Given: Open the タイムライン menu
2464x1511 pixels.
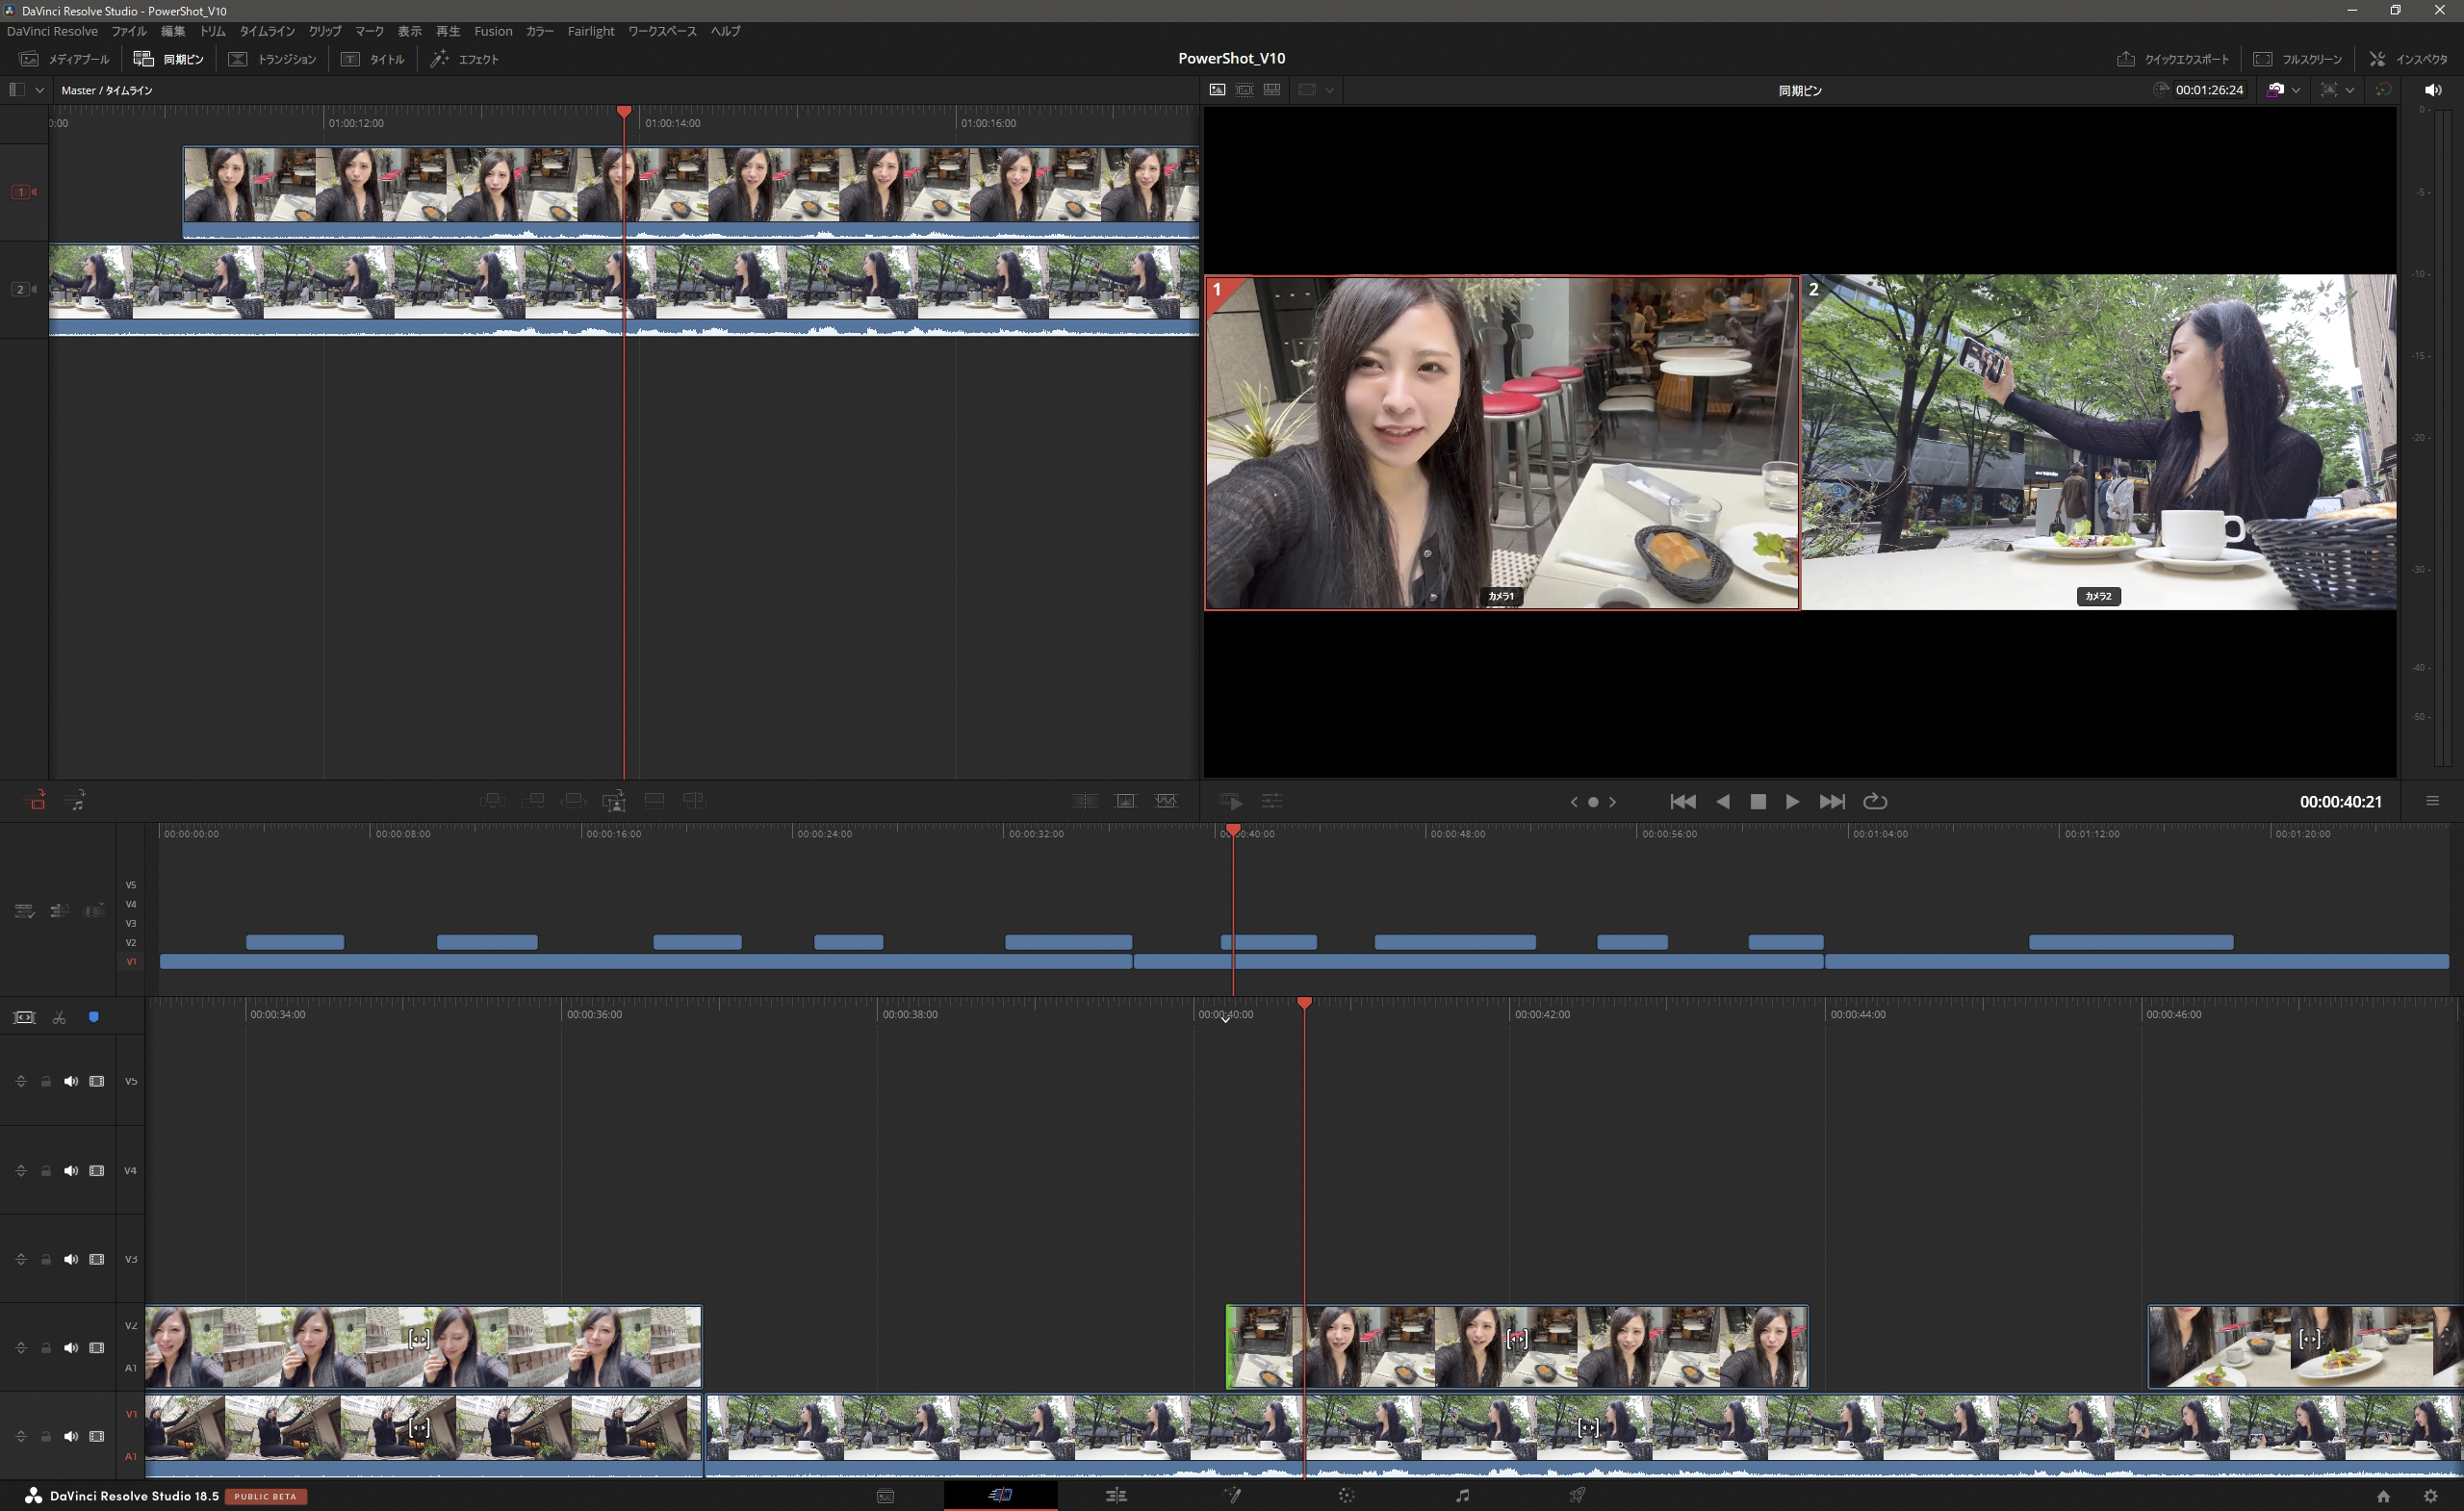Looking at the screenshot, I should pyautogui.click(x=266, y=31).
